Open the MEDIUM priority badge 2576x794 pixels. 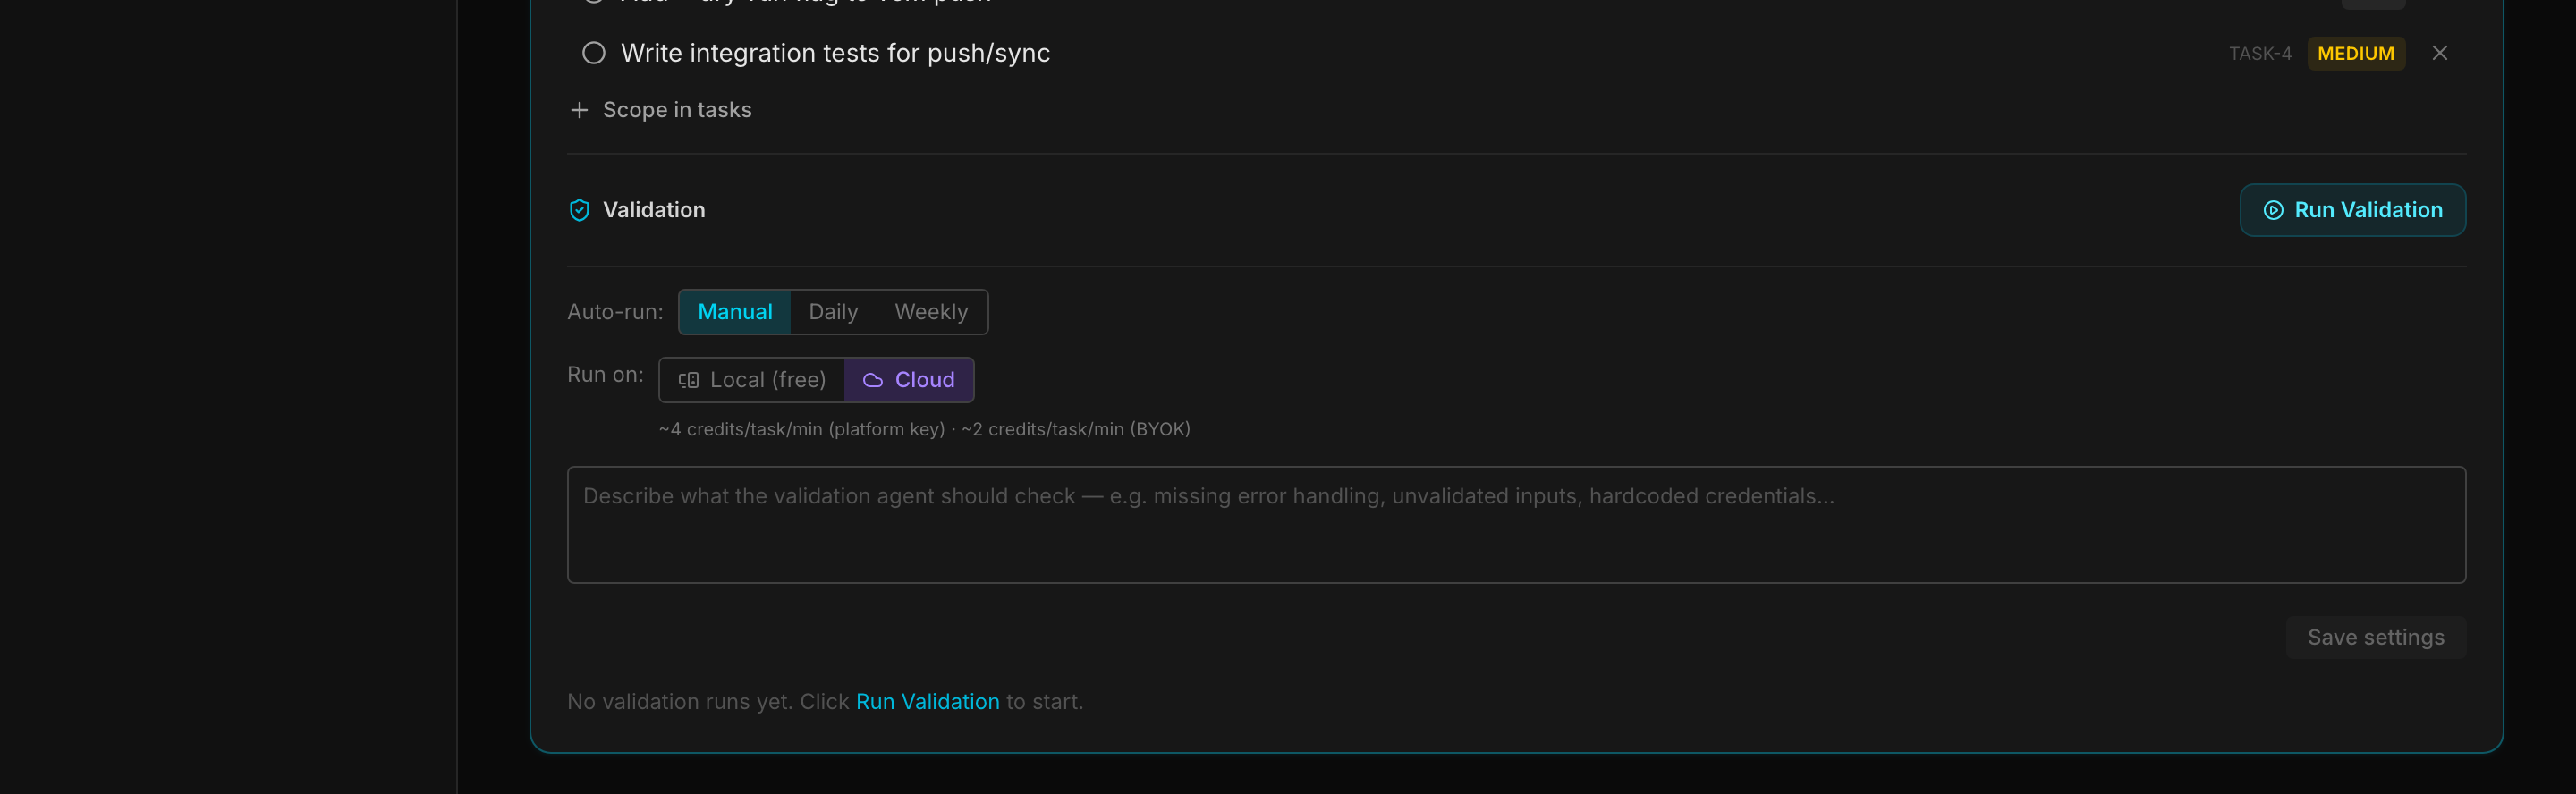pos(2355,53)
